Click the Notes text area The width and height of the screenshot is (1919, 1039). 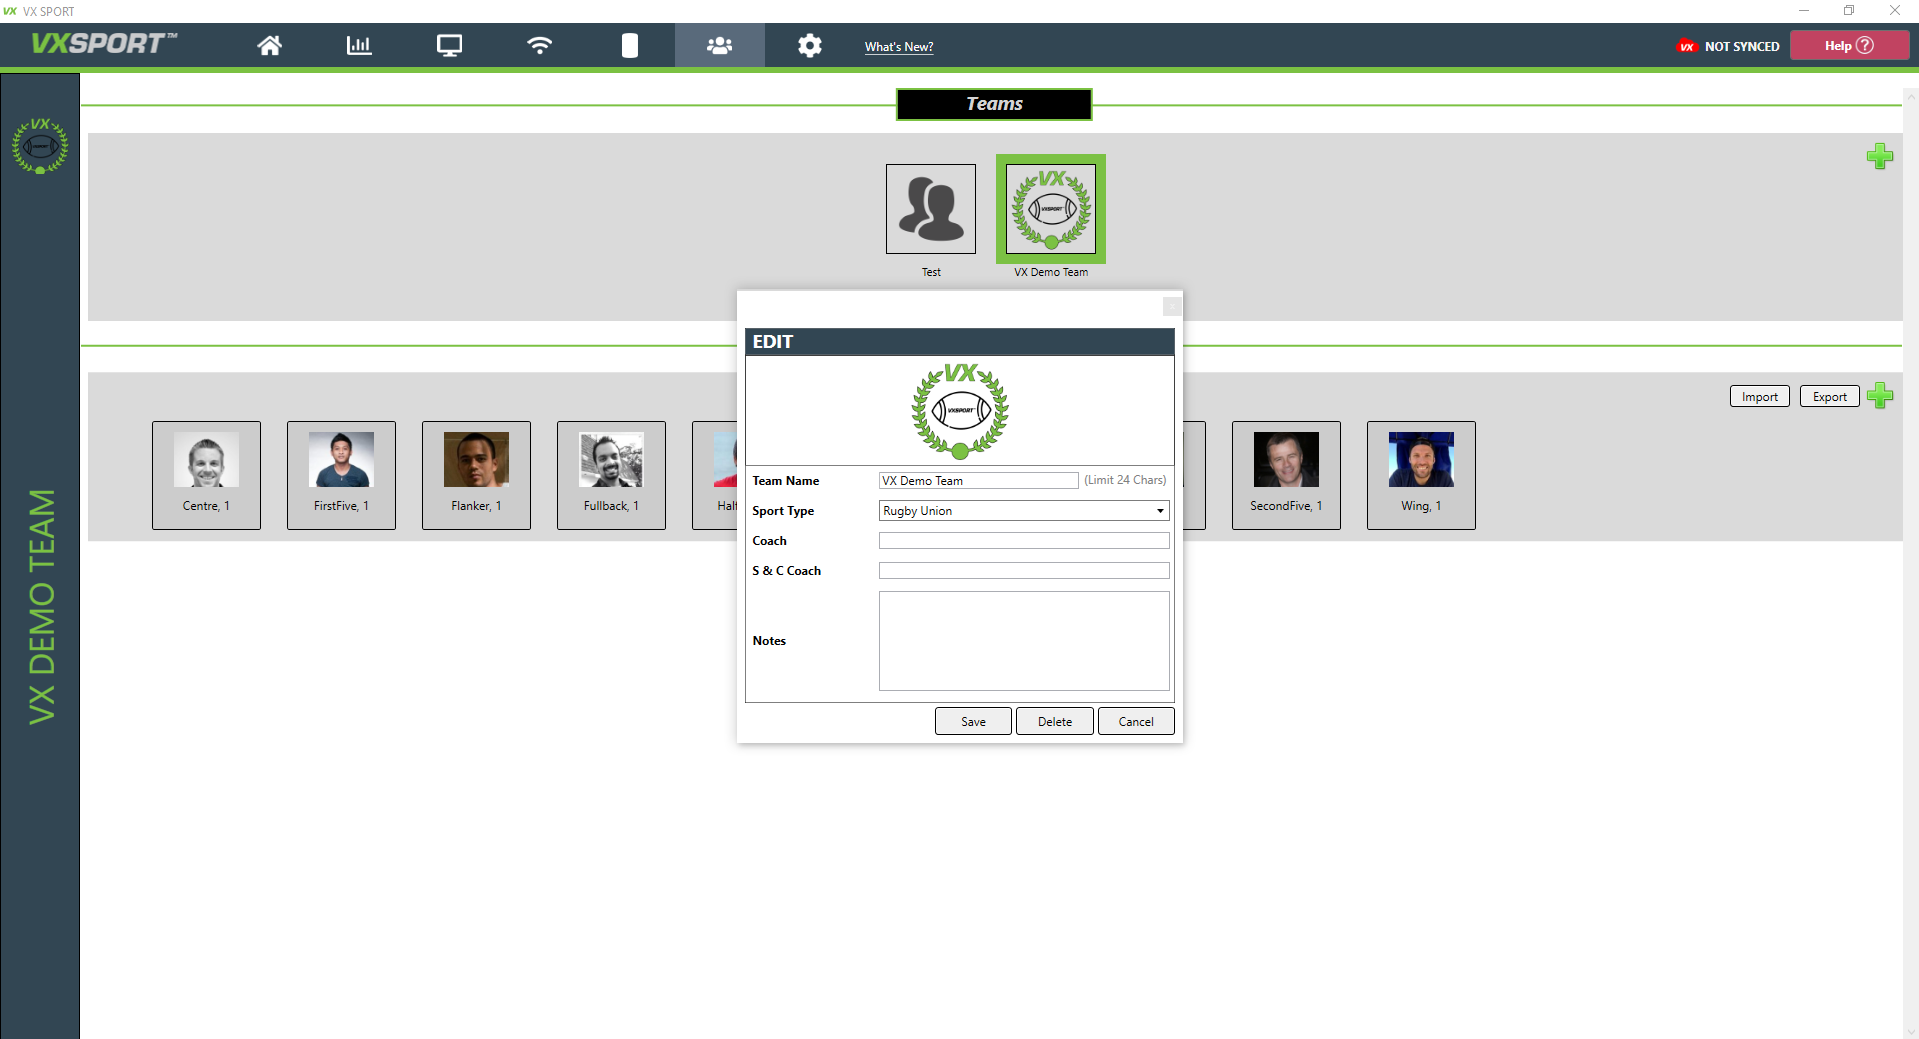[1024, 641]
